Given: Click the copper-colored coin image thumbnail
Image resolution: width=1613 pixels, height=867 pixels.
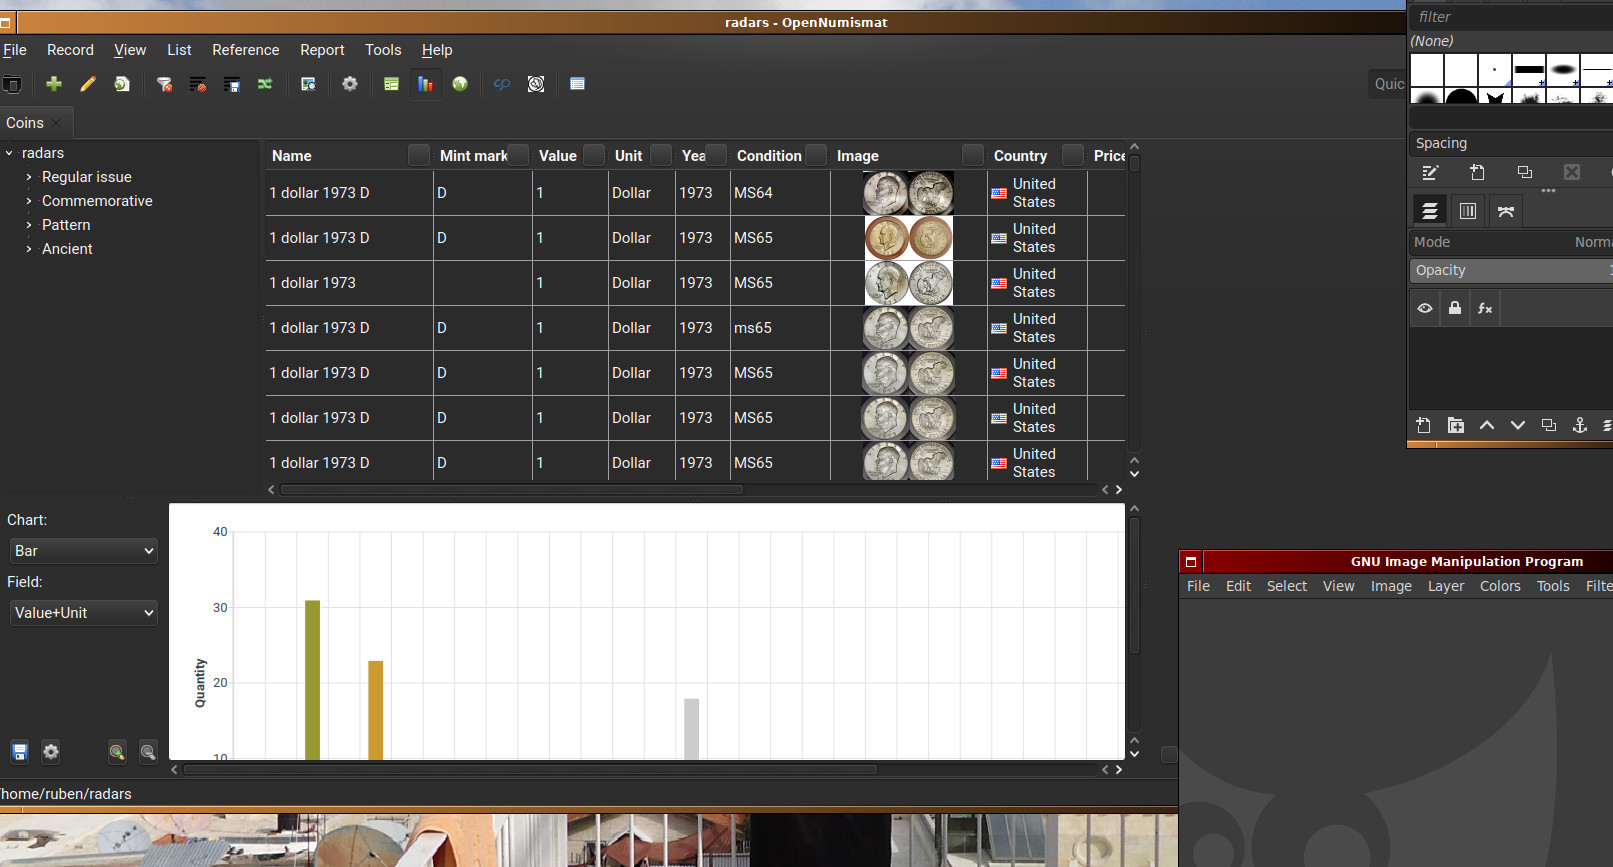Looking at the screenshot, I should click(908, 238).
